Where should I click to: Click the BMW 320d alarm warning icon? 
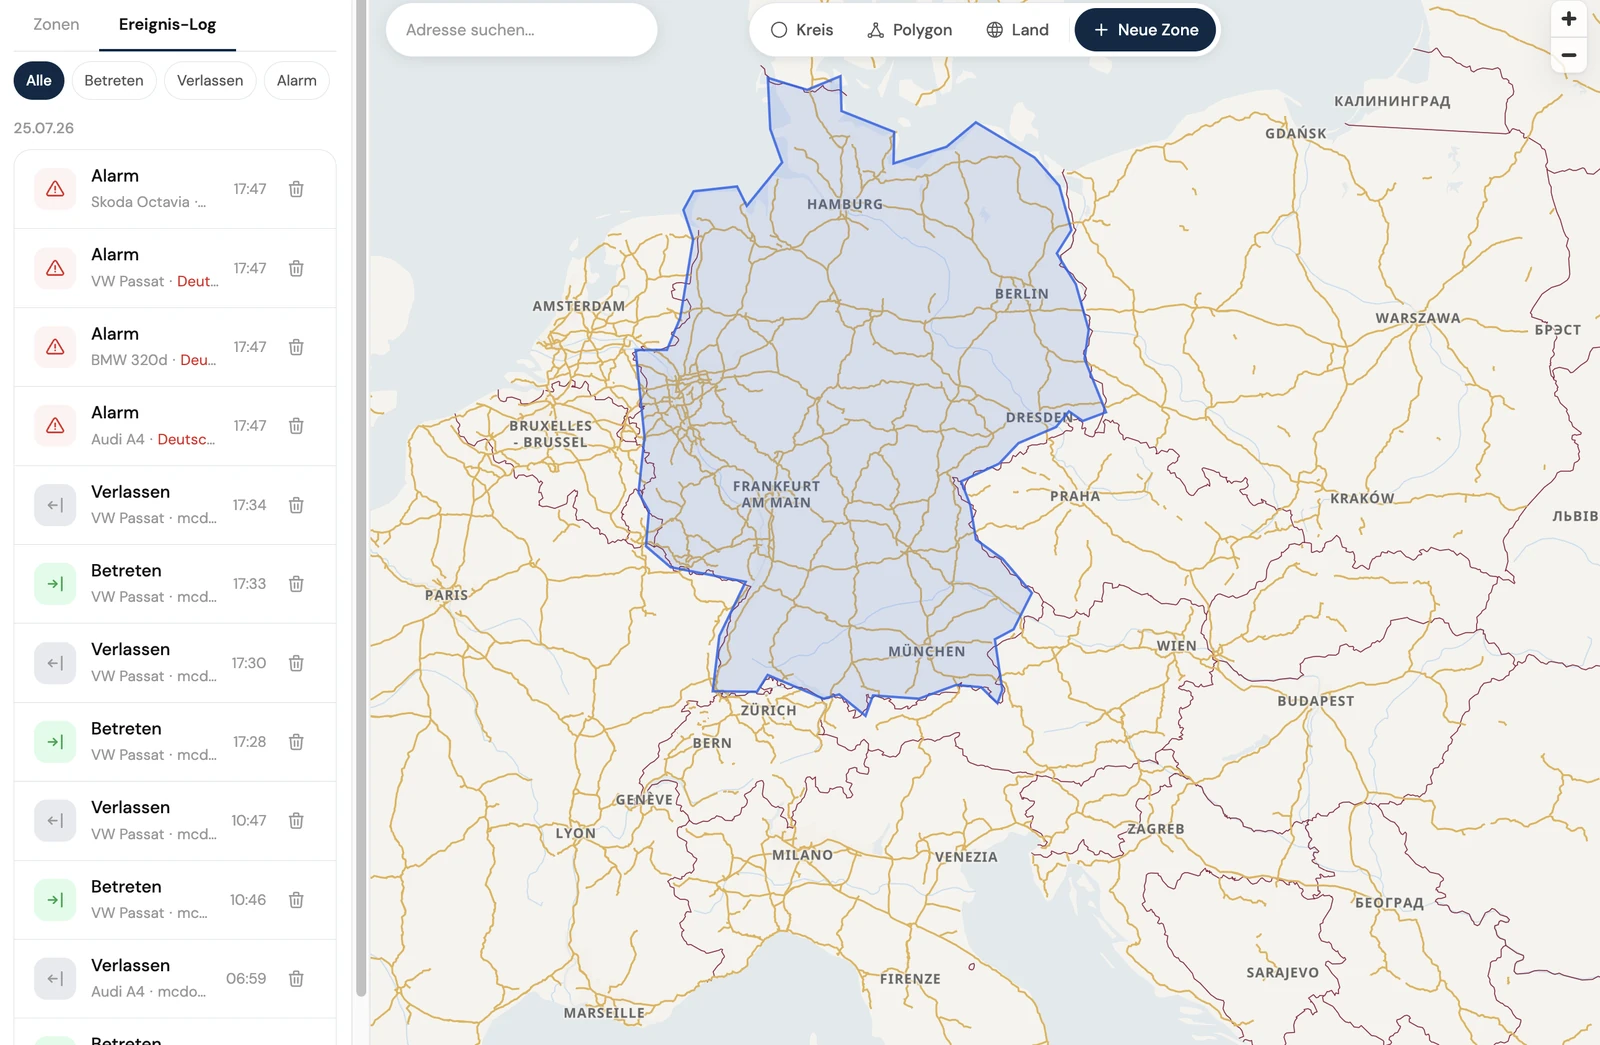[x=55, y=347]
